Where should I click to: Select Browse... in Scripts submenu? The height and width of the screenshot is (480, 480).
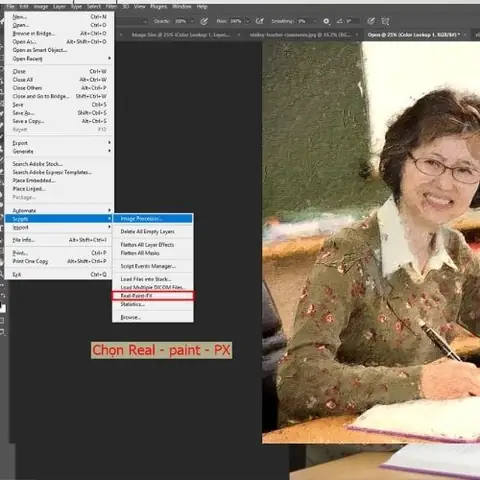[x=153, y=317]
